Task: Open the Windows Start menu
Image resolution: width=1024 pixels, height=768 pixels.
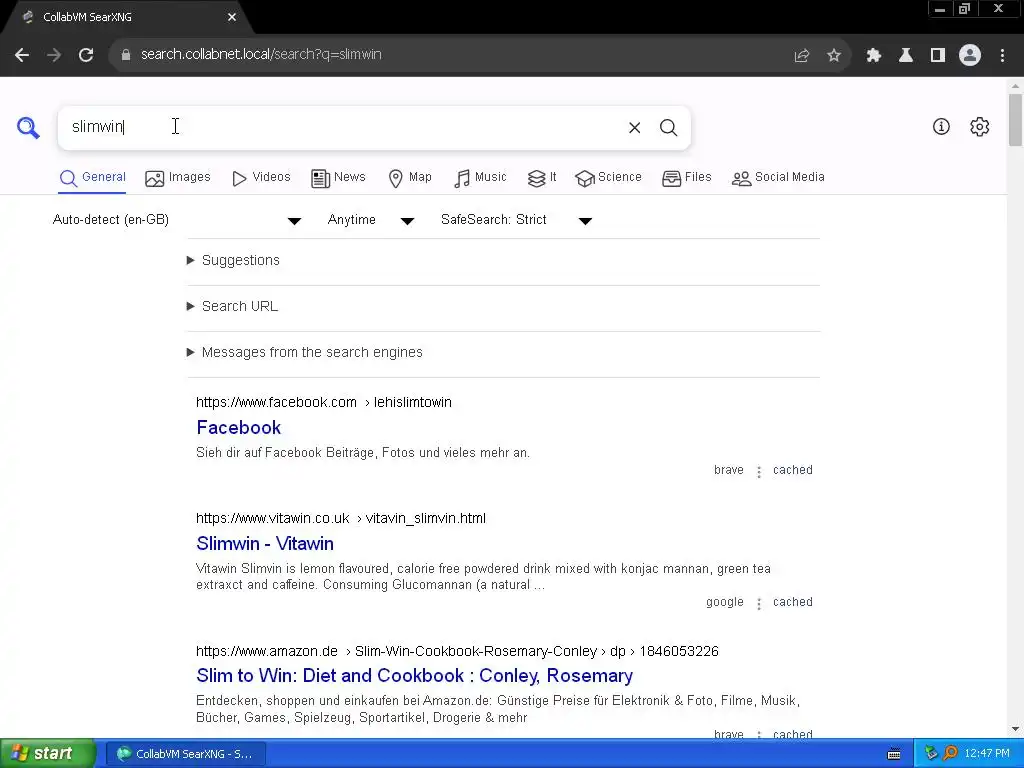Action: [x=48, y=754]
